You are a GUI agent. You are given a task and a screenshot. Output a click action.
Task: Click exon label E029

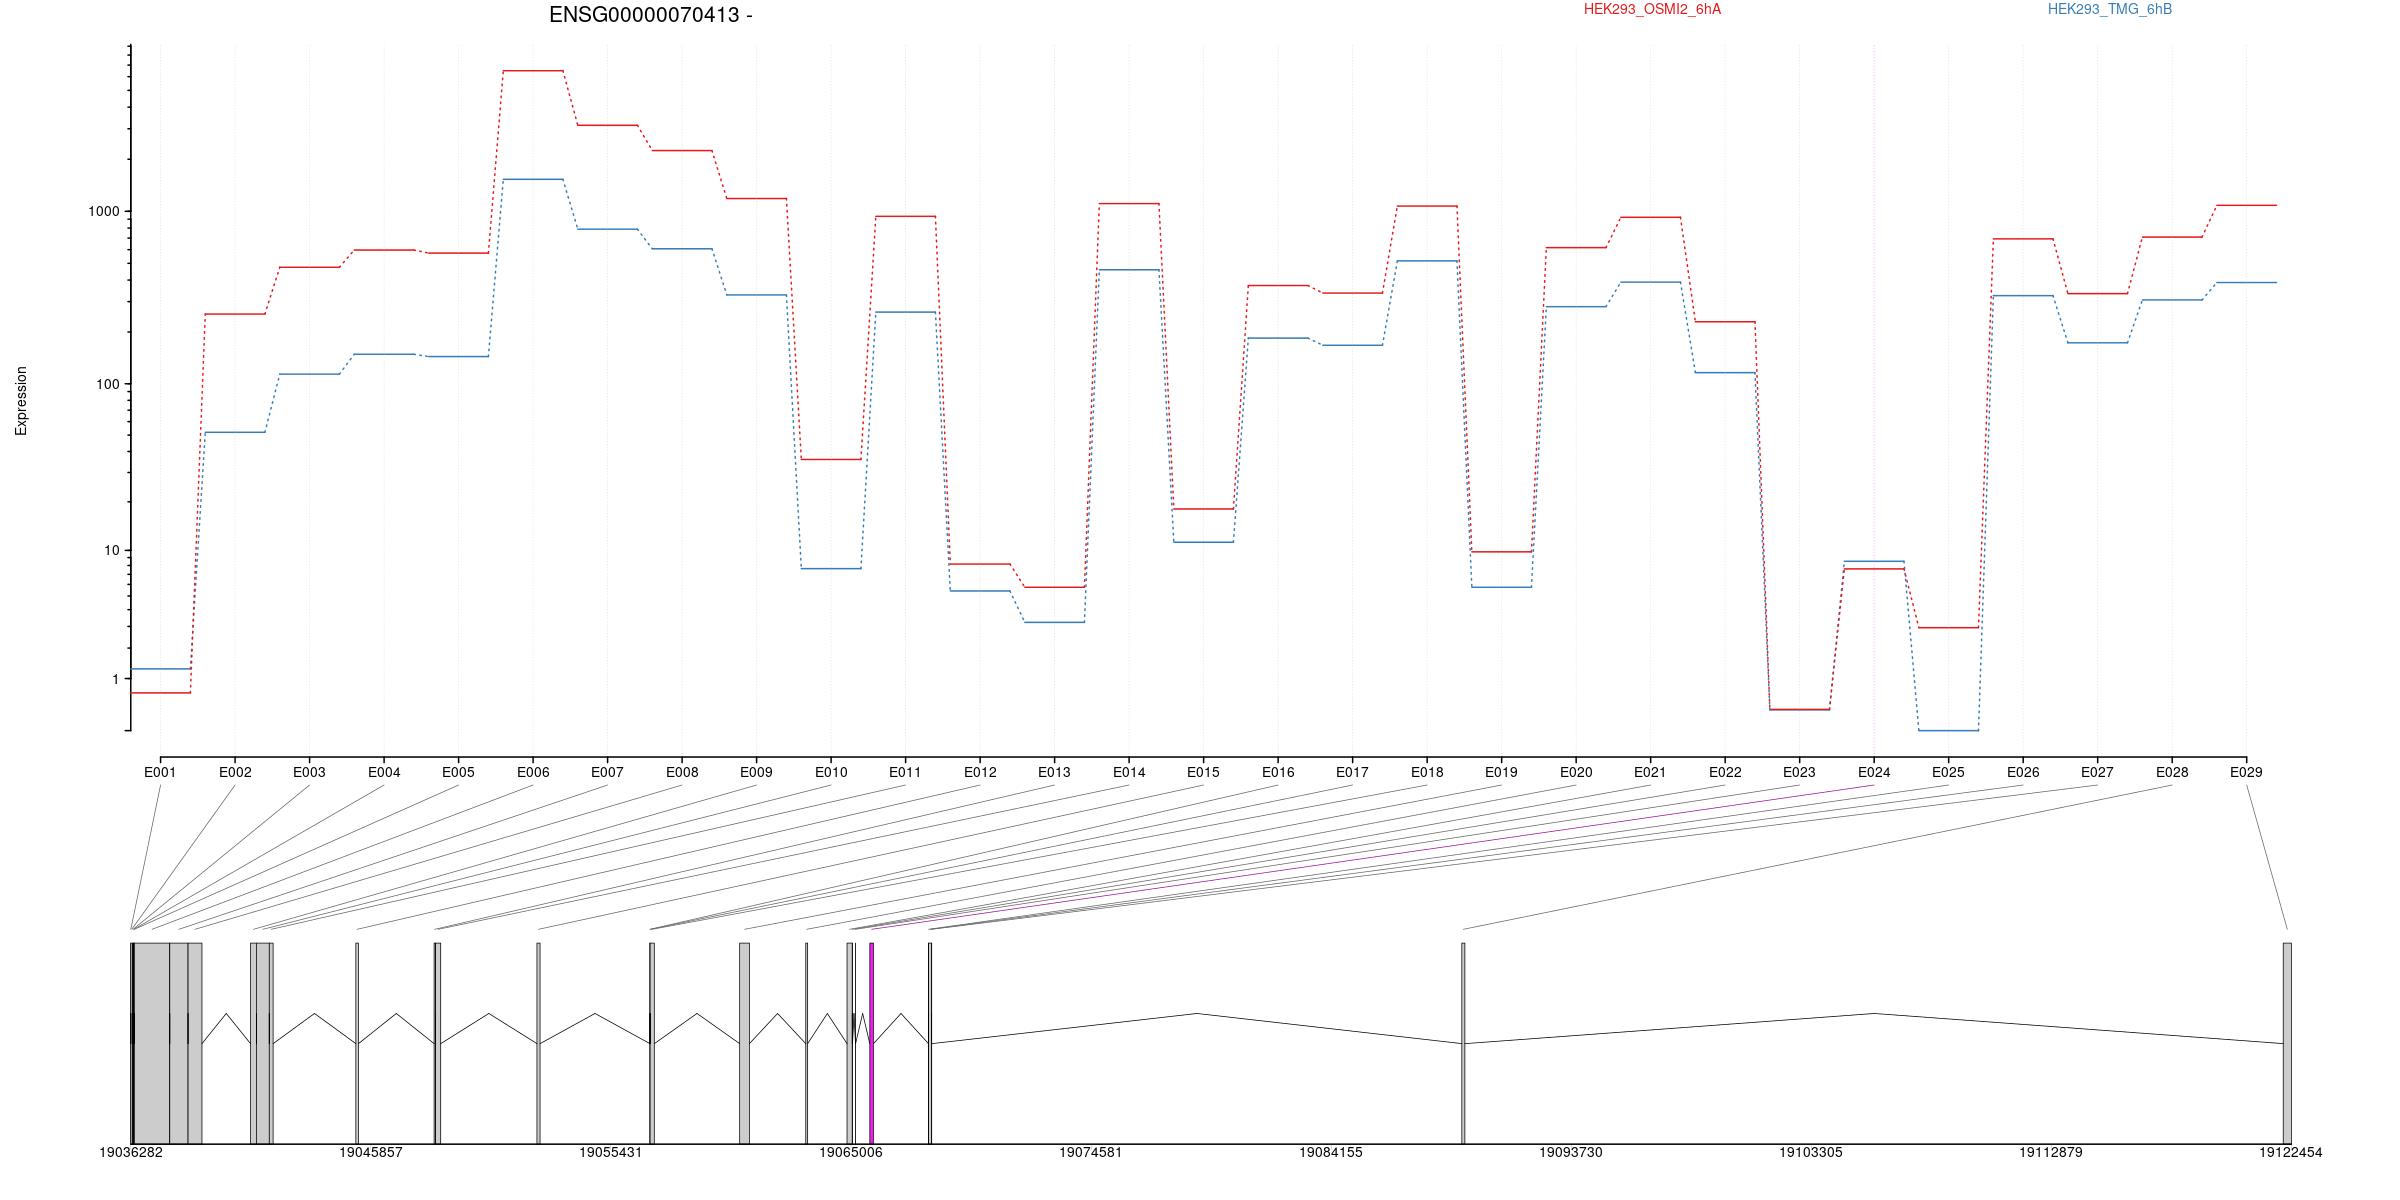pos(2246,772)
